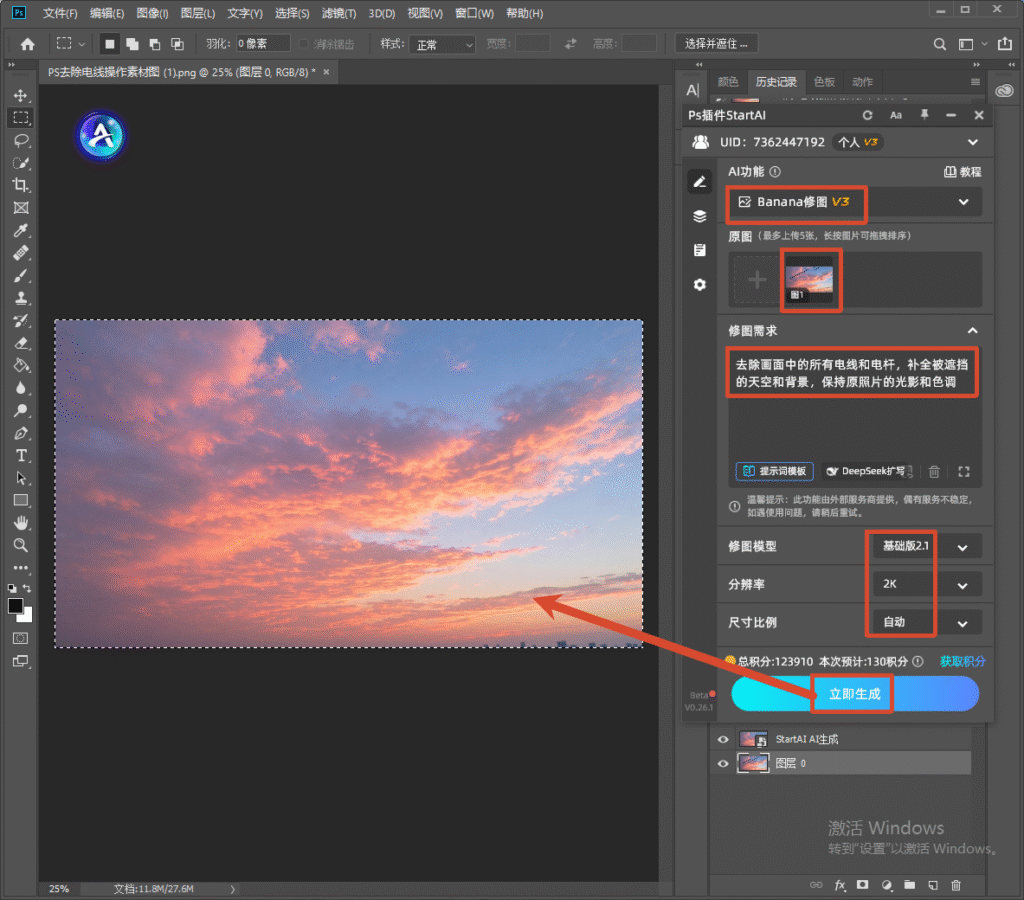Click the 提示词模板 button
Image resolution: width=1024 pixels, height=900 pixels.
click(775, 472)
